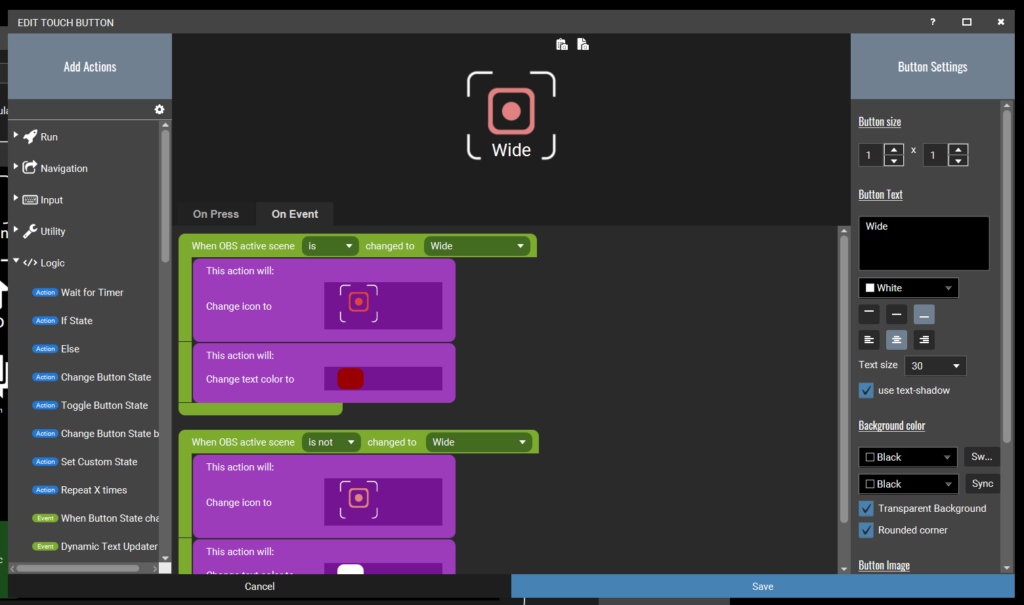Click the icon thumbnail in the 'is' event block

pyautogui.click(x=359, y=303)
